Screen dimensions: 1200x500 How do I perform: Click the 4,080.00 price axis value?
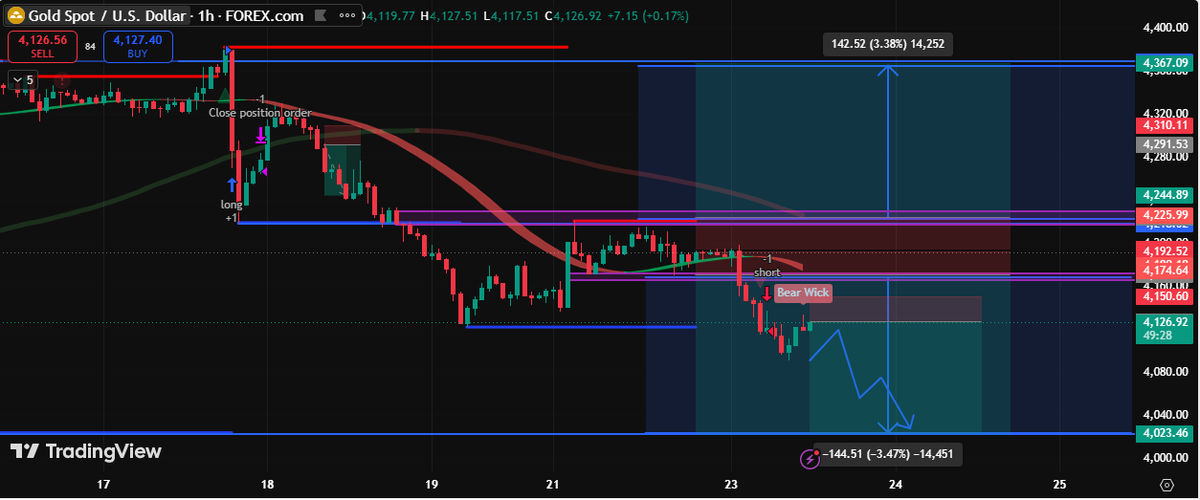pos(1164,371)
